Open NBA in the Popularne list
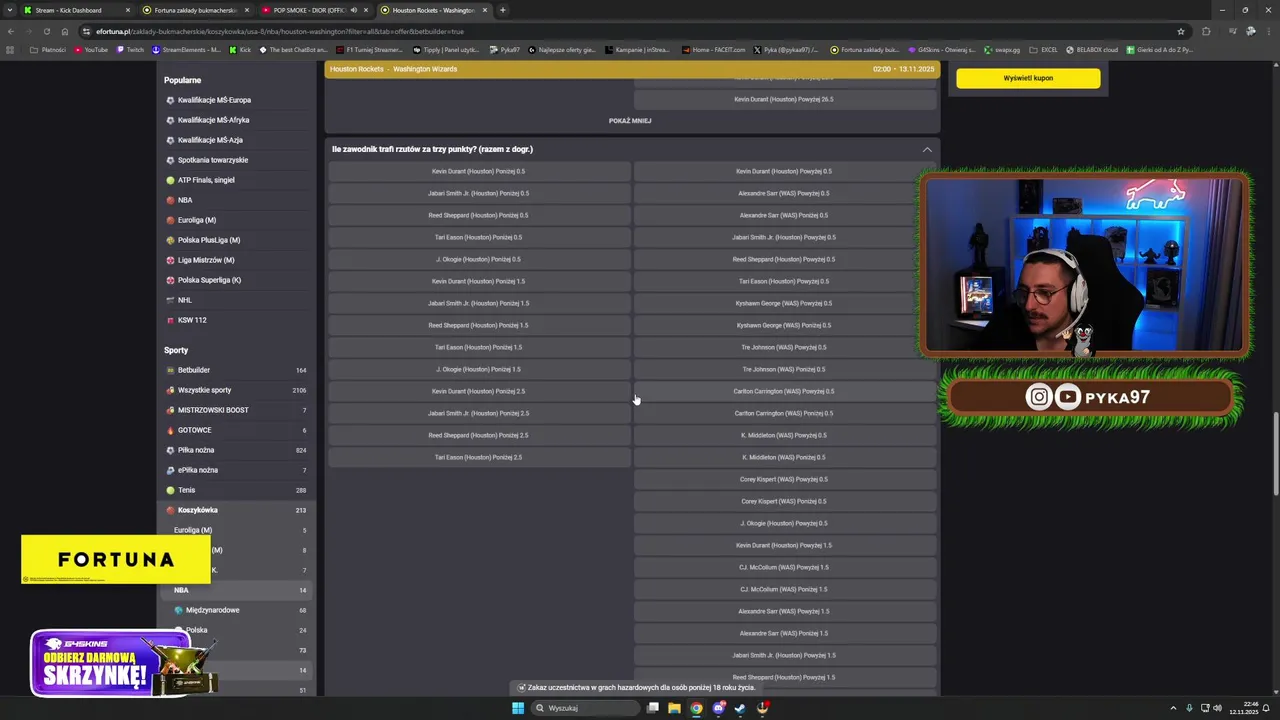Viewport: 1280px width, 720px height. [x=238, y=200]
